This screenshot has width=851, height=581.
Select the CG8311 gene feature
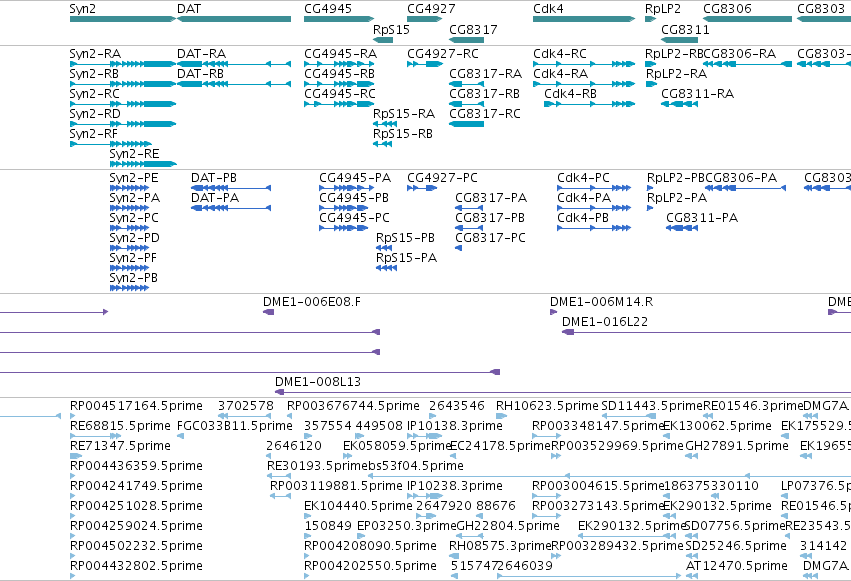(x=679, y=40)
